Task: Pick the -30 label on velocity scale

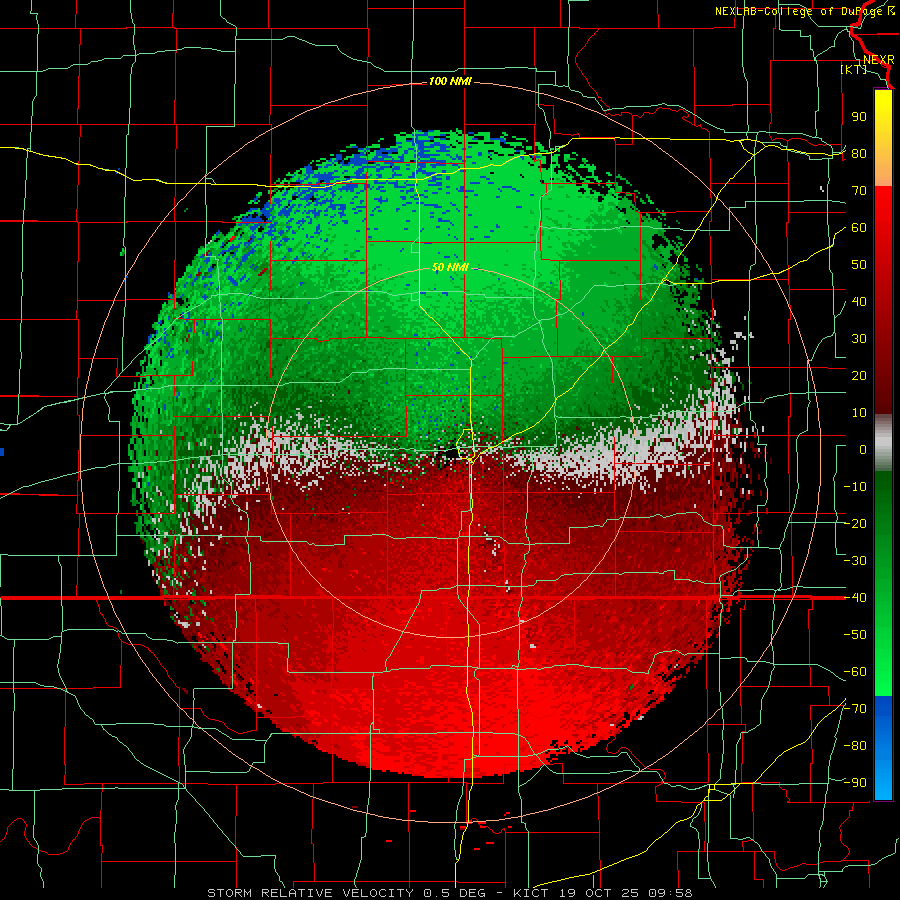Action: [855, 561]
